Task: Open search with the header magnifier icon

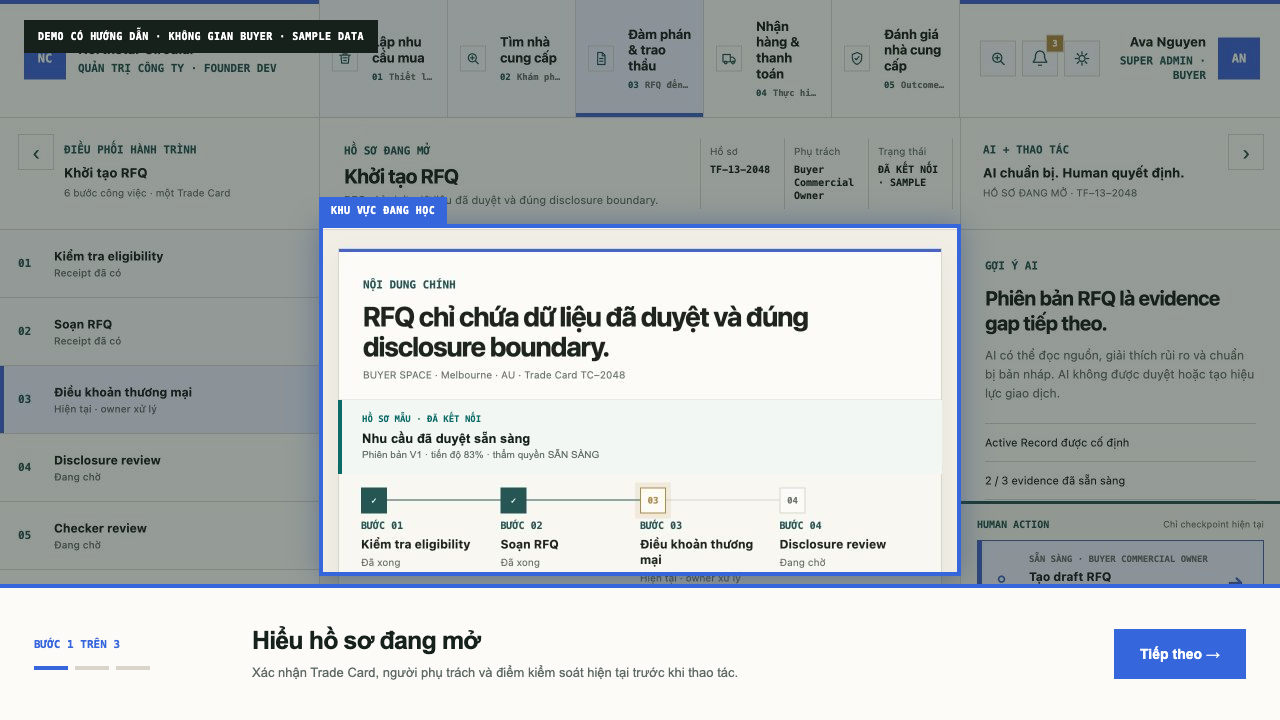Action: point(998,58)
